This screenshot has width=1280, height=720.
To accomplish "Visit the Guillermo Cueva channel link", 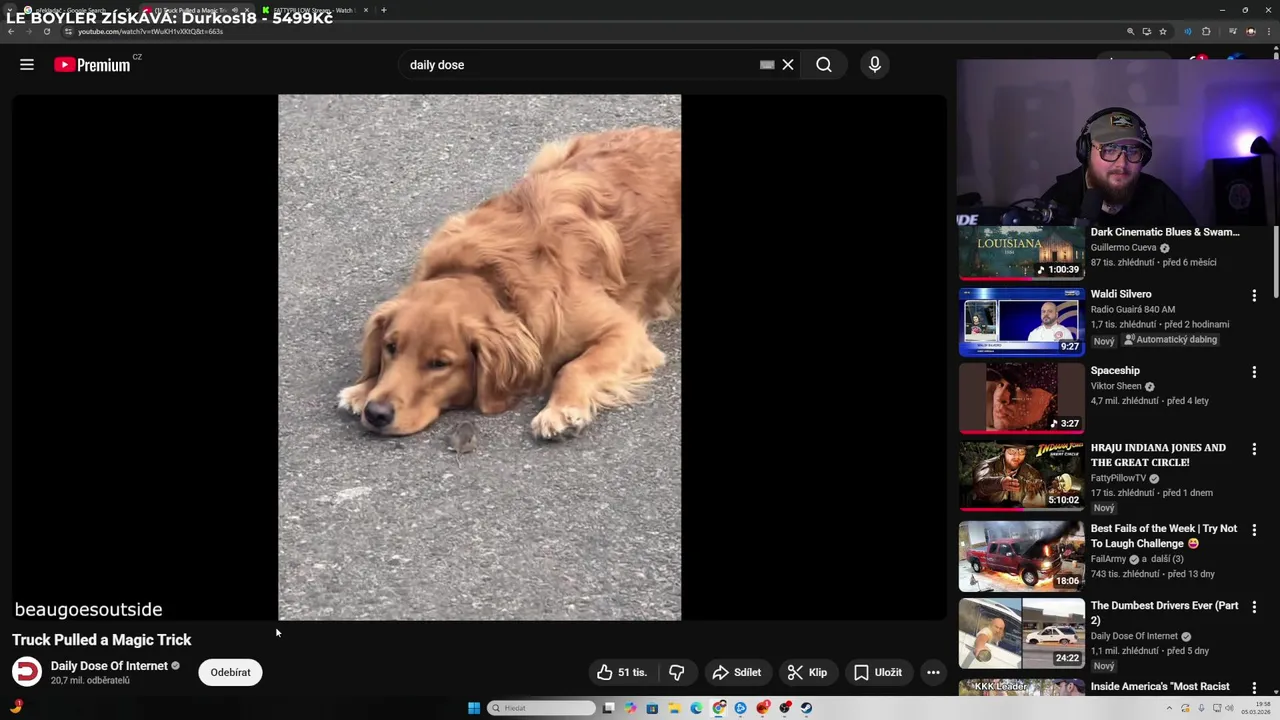I will (x=1123, y=248).
